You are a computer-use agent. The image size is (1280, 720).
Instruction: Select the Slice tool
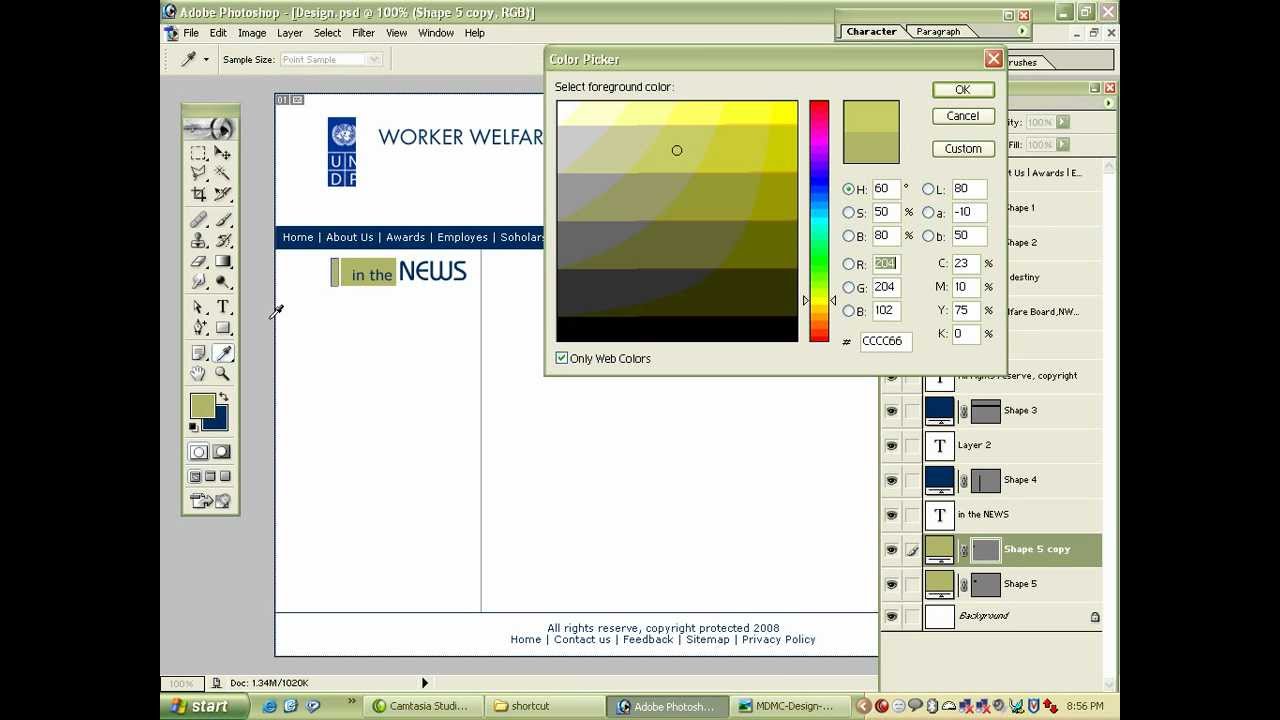223,194
